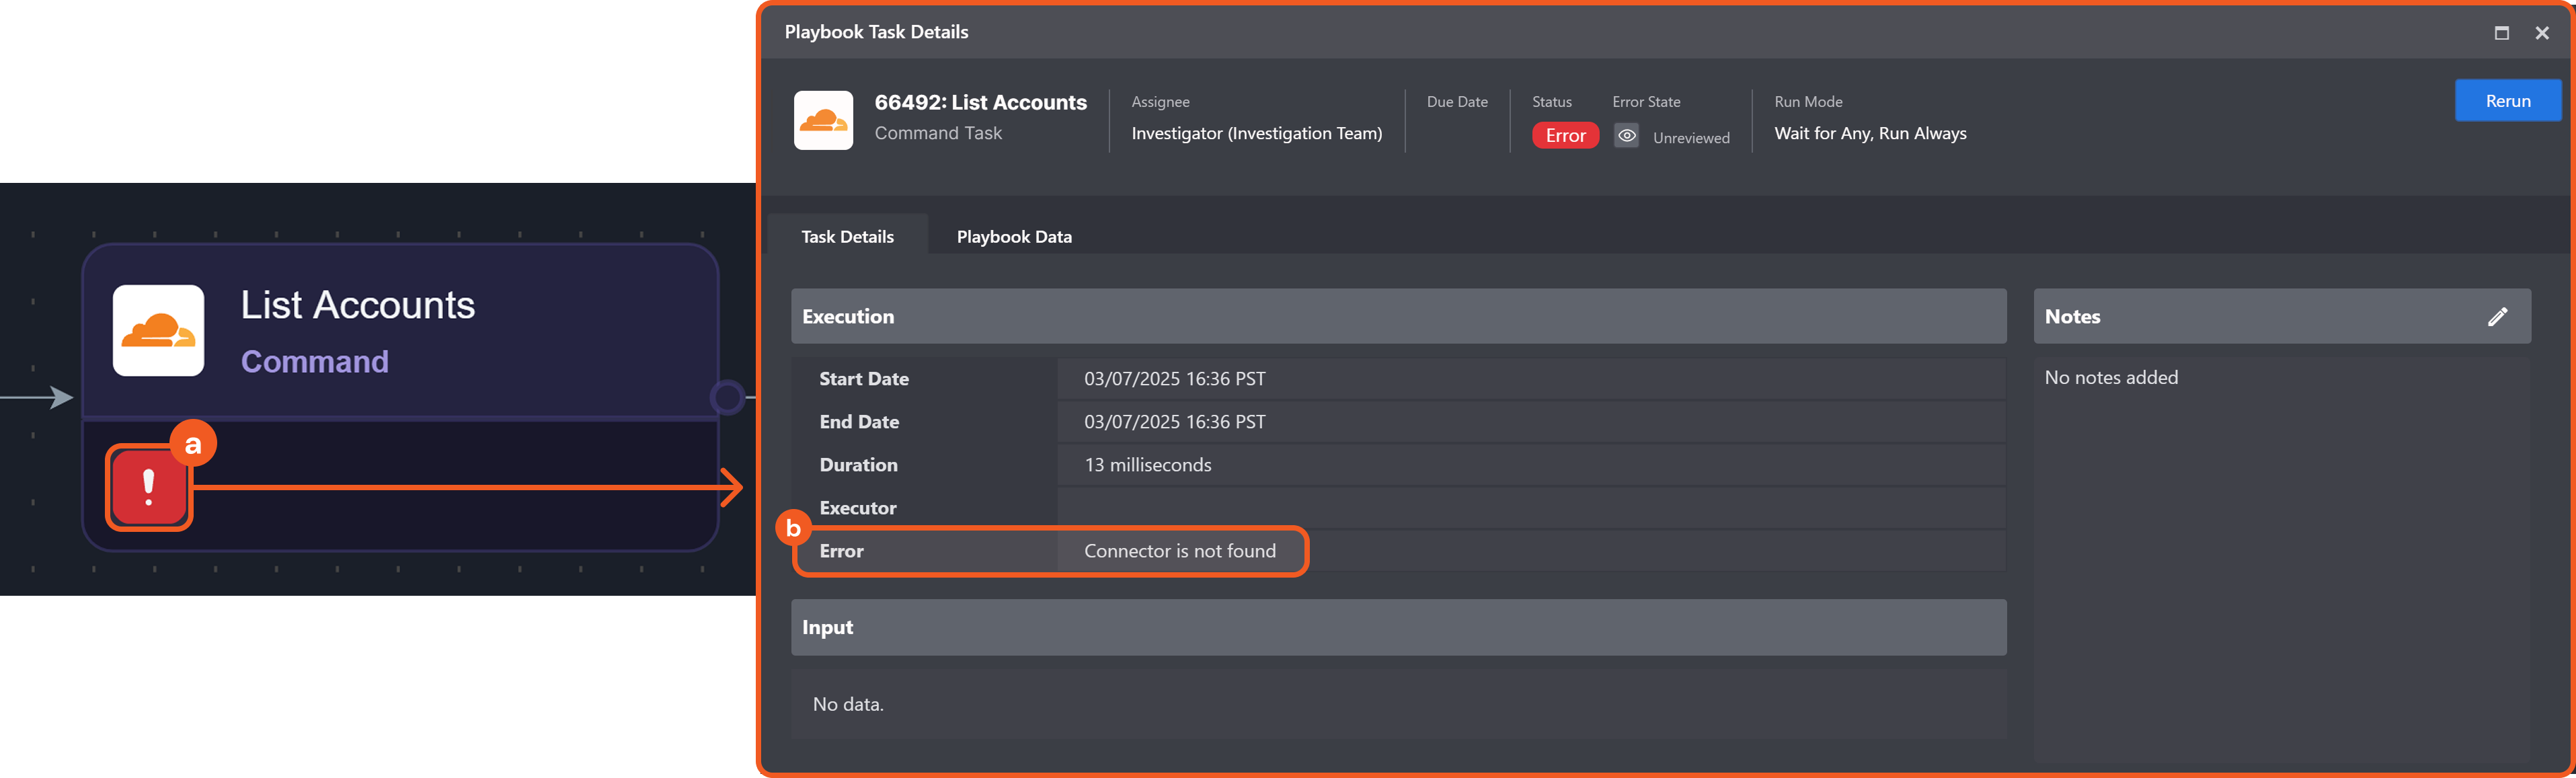Close the Playbook Task Details panel
This screenshot has height=778, width=2576.
(x=2542, y=33)
